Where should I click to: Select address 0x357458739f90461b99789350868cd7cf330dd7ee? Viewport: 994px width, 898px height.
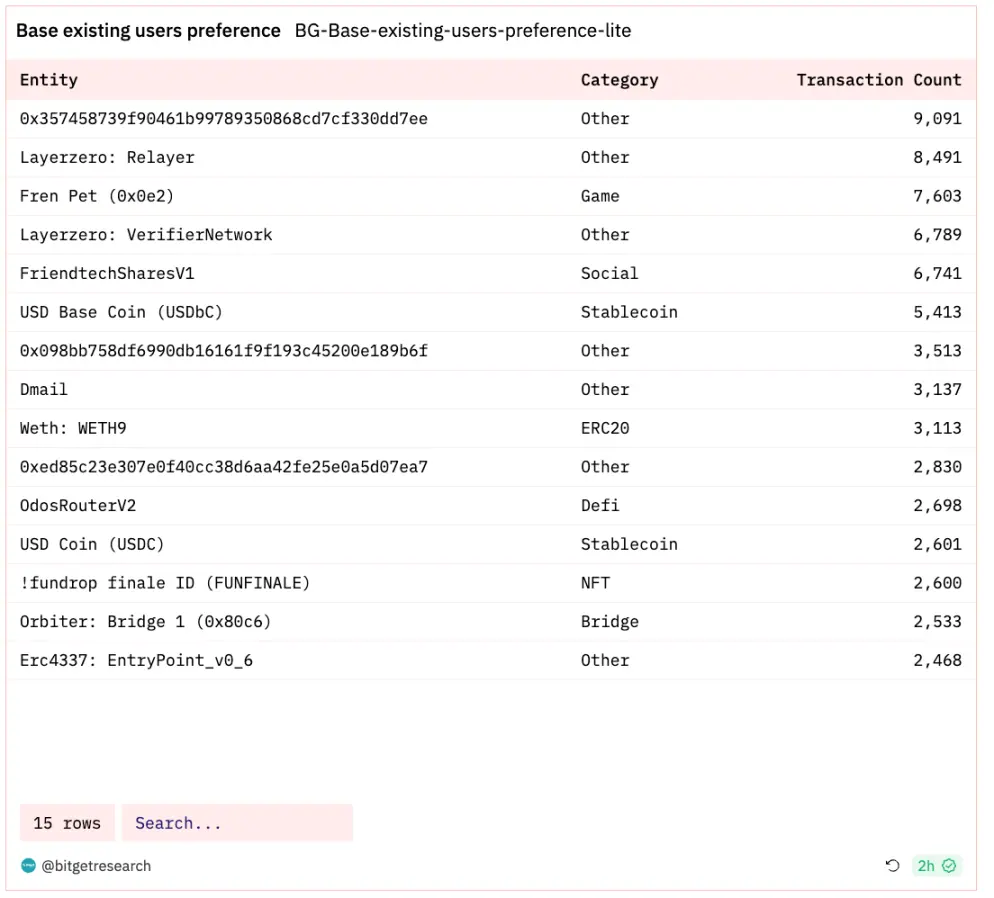pyautogui.click(x=224, y=119)
